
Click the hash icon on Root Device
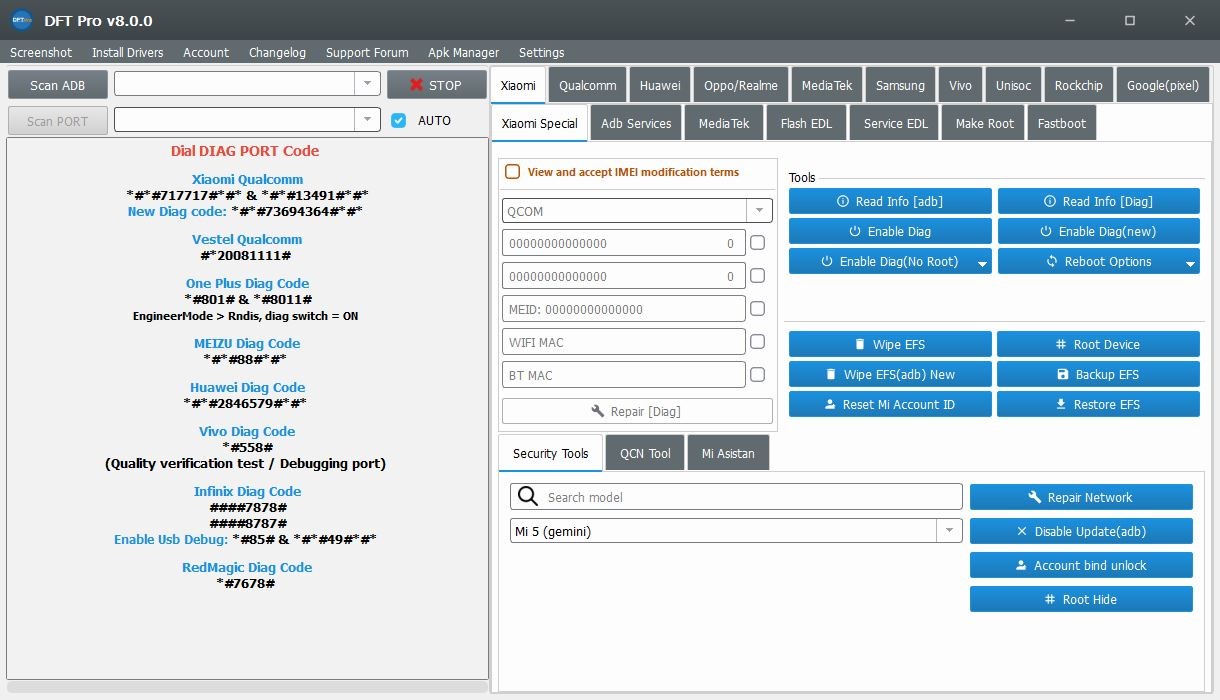[1061, 344]
